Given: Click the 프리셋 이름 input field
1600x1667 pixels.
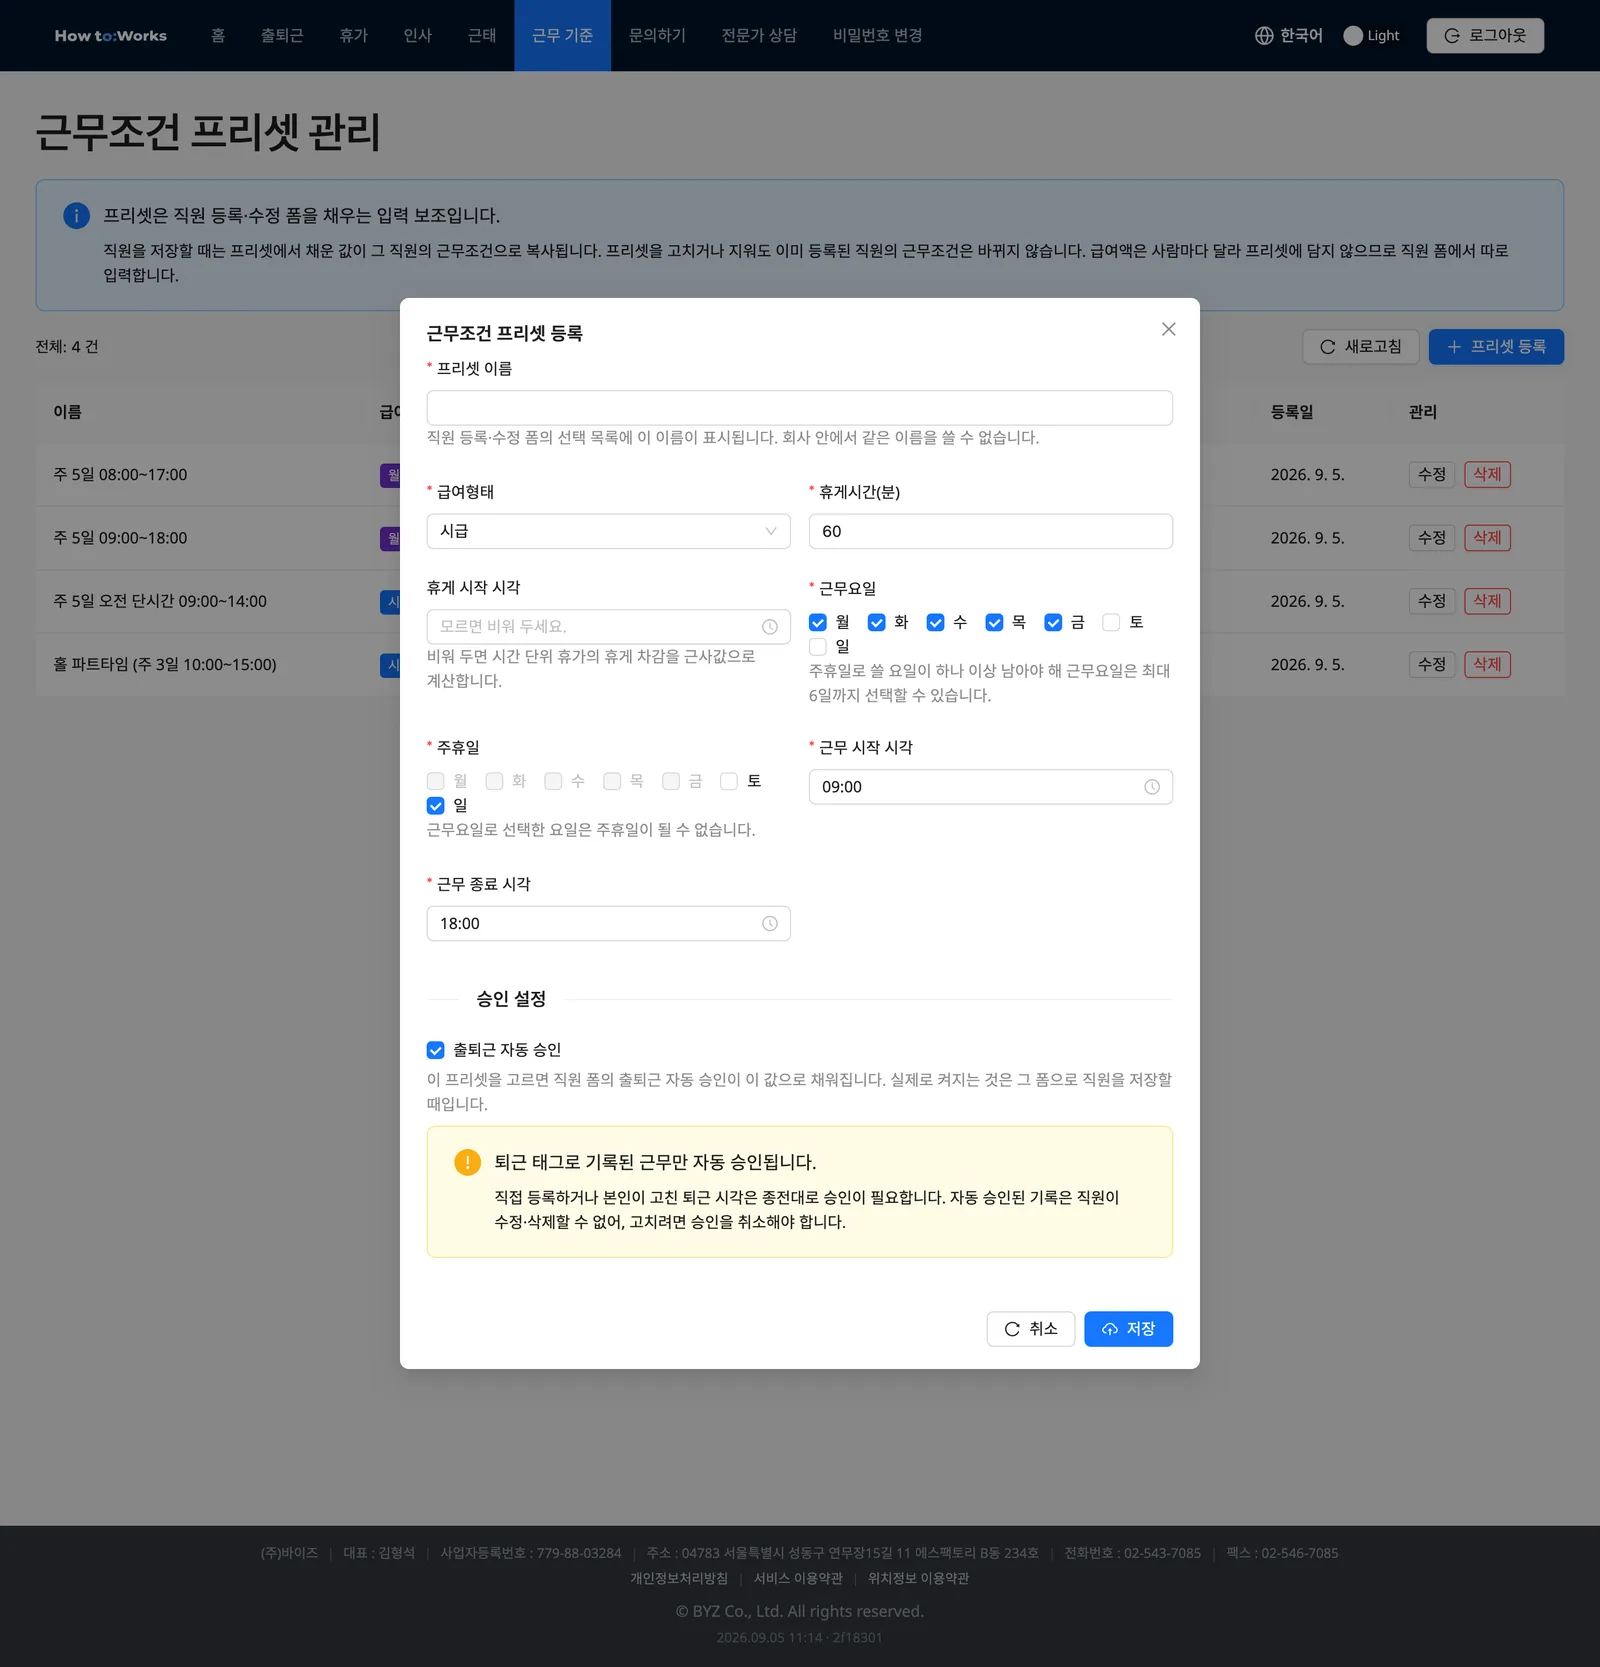Looking at the screenshot, I should (x=799, y=408).
